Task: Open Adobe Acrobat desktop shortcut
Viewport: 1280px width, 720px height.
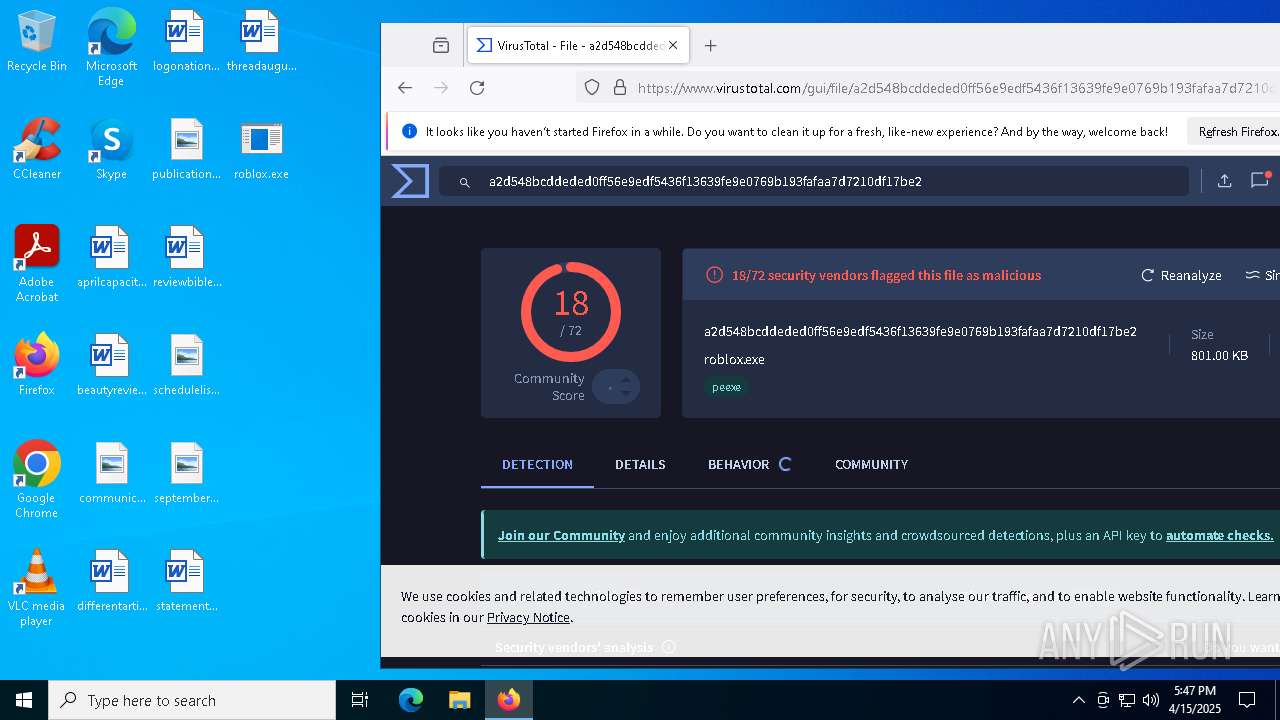Action: click(x=37, y=264)
